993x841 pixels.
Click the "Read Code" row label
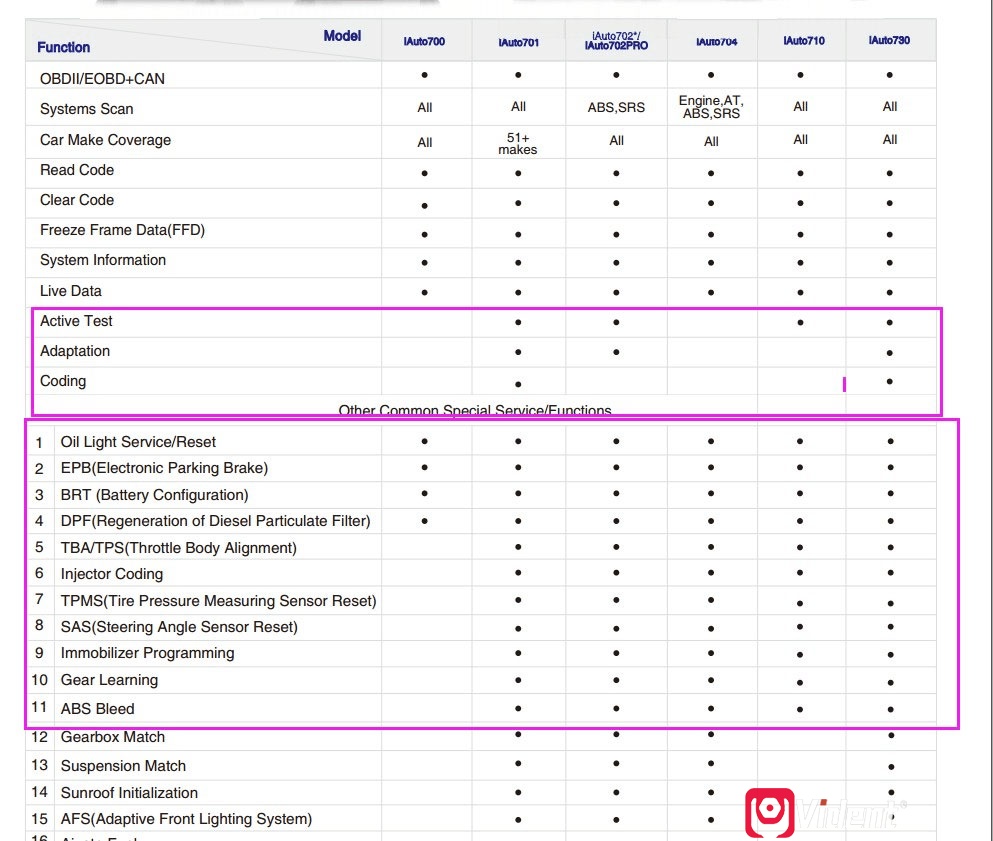point(77,170)
